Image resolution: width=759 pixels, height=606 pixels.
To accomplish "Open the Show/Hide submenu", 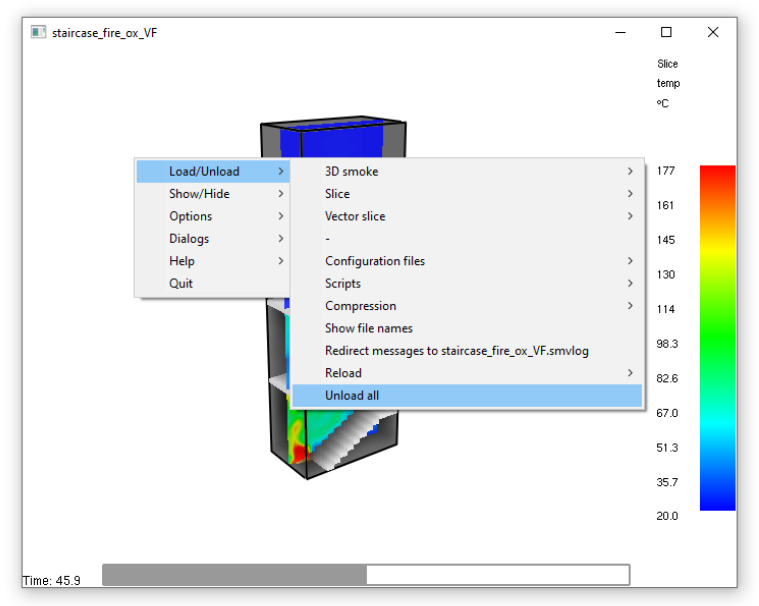I will coord(213,194).
